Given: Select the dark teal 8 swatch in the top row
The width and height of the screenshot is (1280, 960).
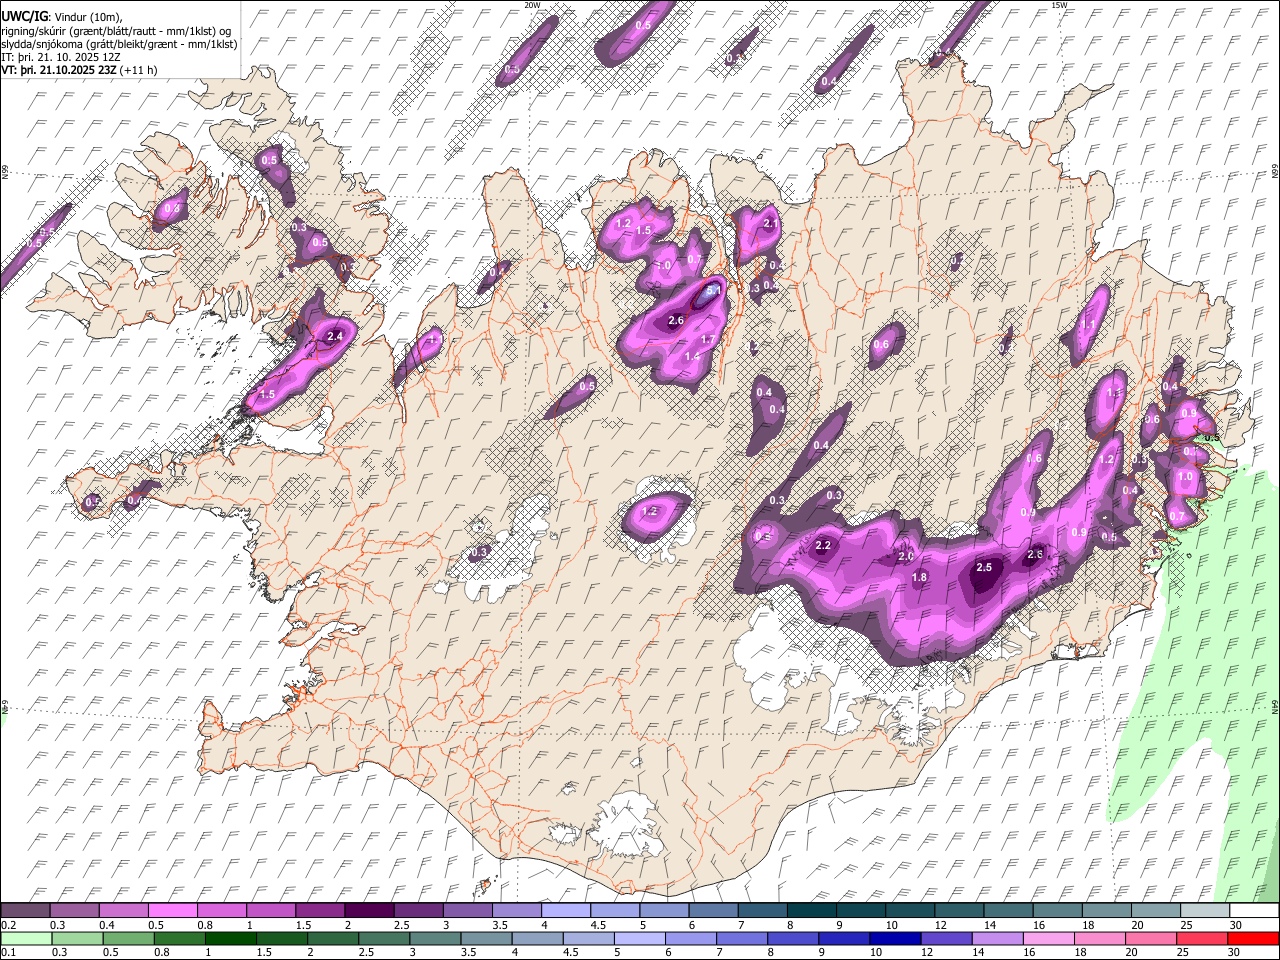Looking at the screenshot, I should tap(811, 911).
